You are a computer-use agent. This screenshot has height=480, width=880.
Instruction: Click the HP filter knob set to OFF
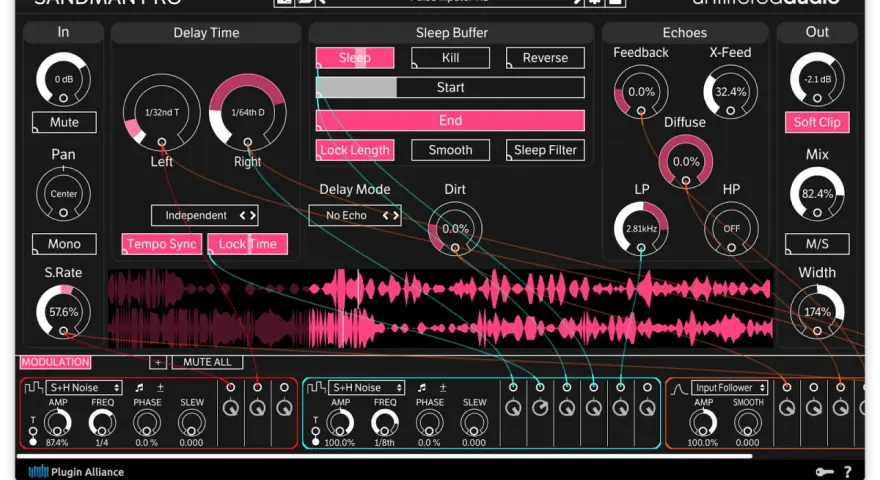coord(731,228)
